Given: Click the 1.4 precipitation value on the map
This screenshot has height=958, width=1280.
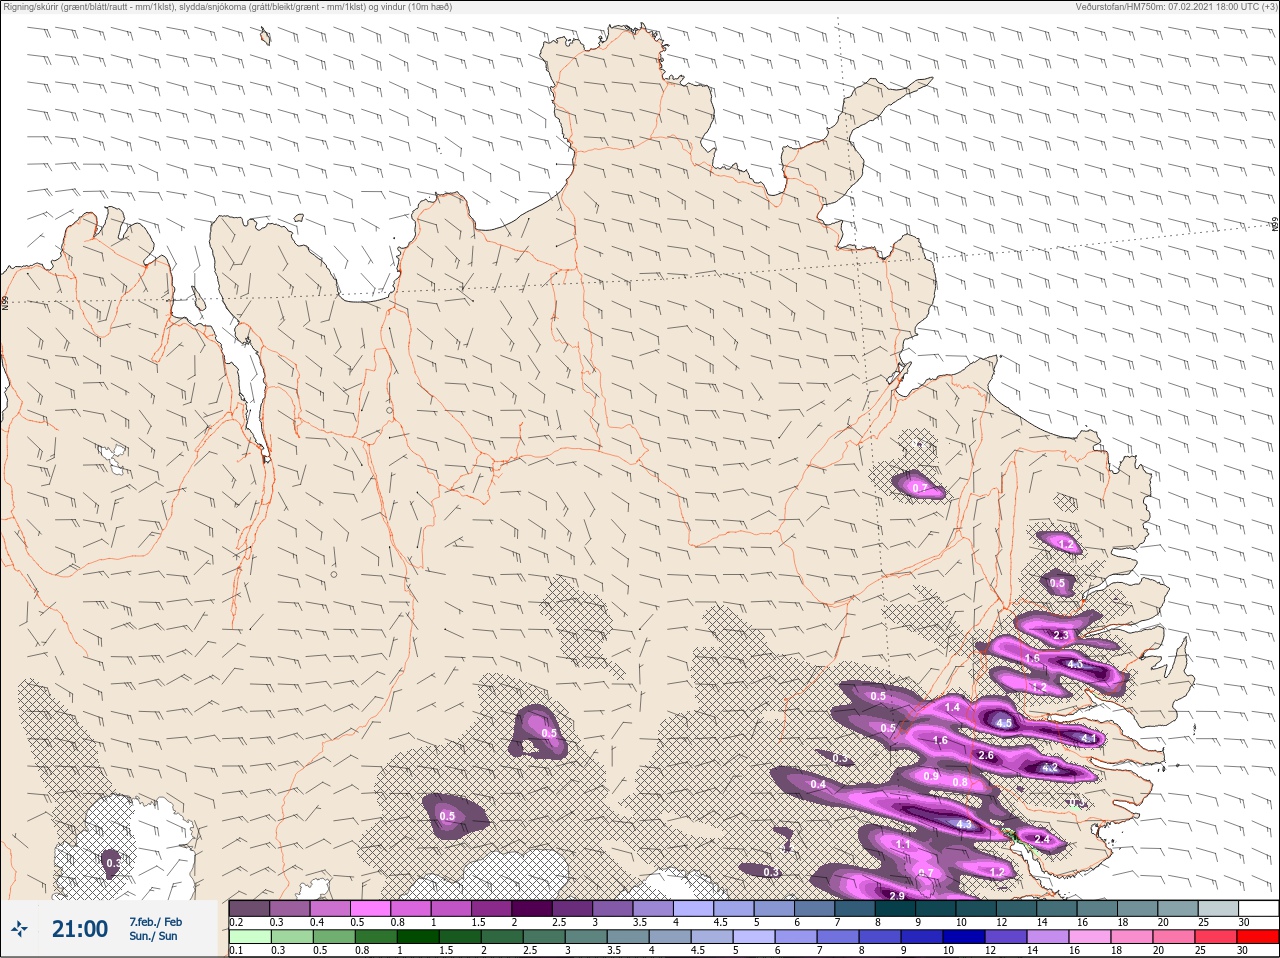Looking at the screenshot, I should (952, 707).
